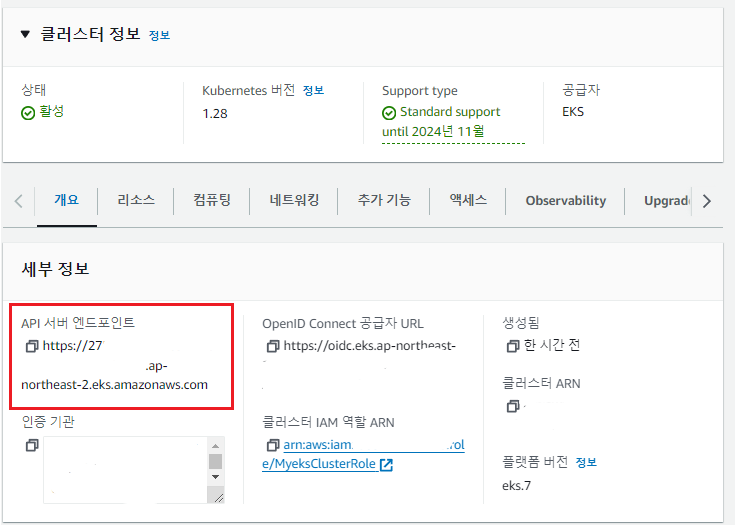Copy the cluster creation time
Image resolution: width=735 pixels, height=525 pixels.
[513, 346]
